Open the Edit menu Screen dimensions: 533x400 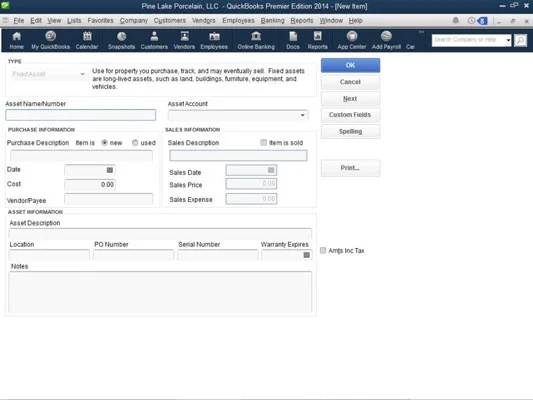tap(36, 21)
